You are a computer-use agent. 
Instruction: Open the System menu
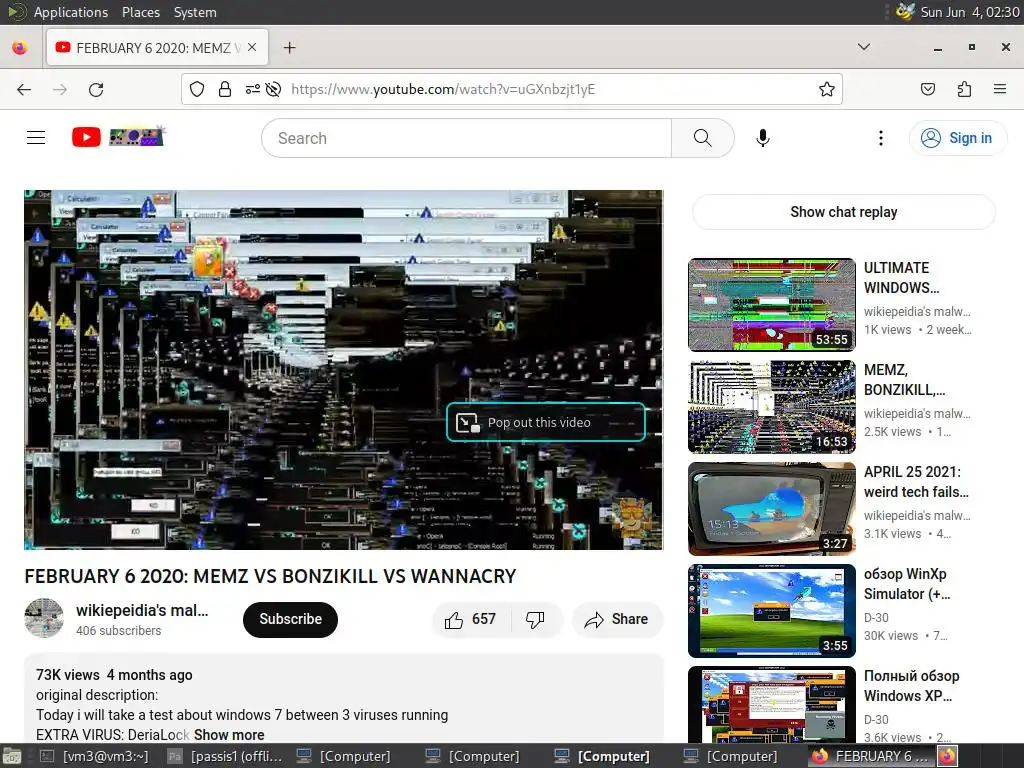click(195, 12)
